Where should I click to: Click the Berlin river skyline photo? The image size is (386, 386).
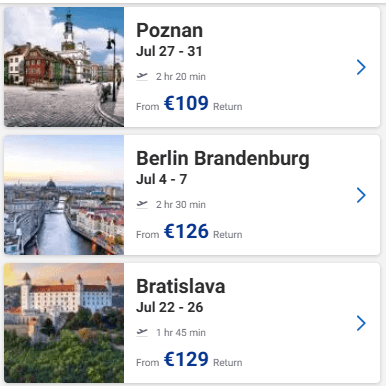point(64,195)
